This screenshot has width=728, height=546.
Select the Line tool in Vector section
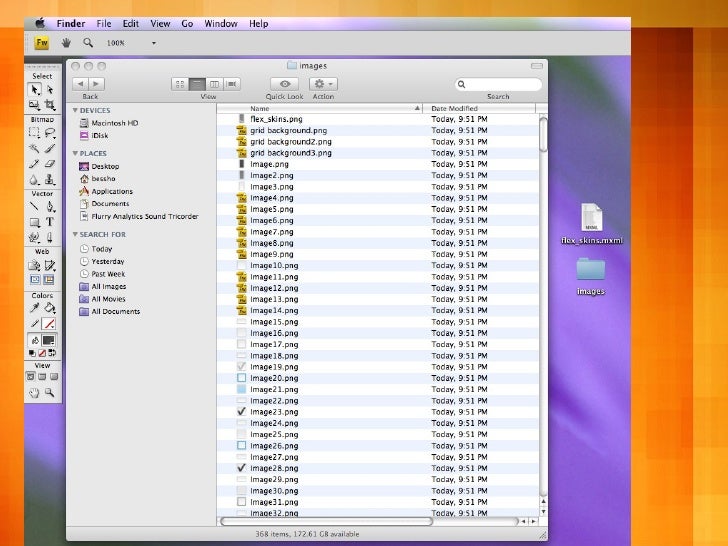coord(35,206)
